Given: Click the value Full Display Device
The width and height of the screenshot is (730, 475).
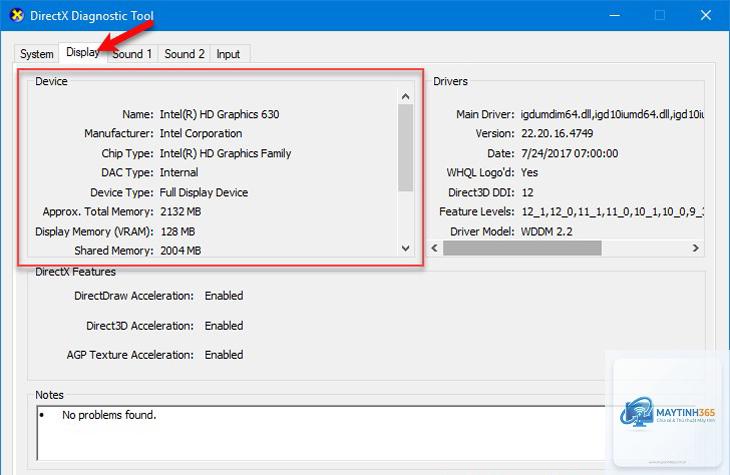Looking at the screenshot, I should pos(203,192).
